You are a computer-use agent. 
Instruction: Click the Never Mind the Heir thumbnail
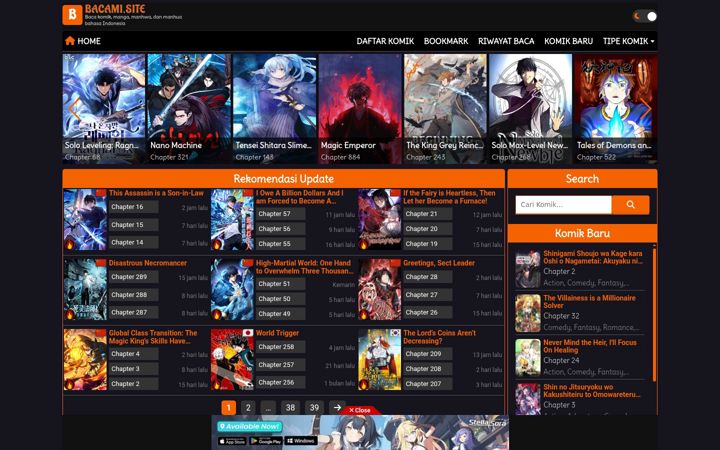coord(528,358)
